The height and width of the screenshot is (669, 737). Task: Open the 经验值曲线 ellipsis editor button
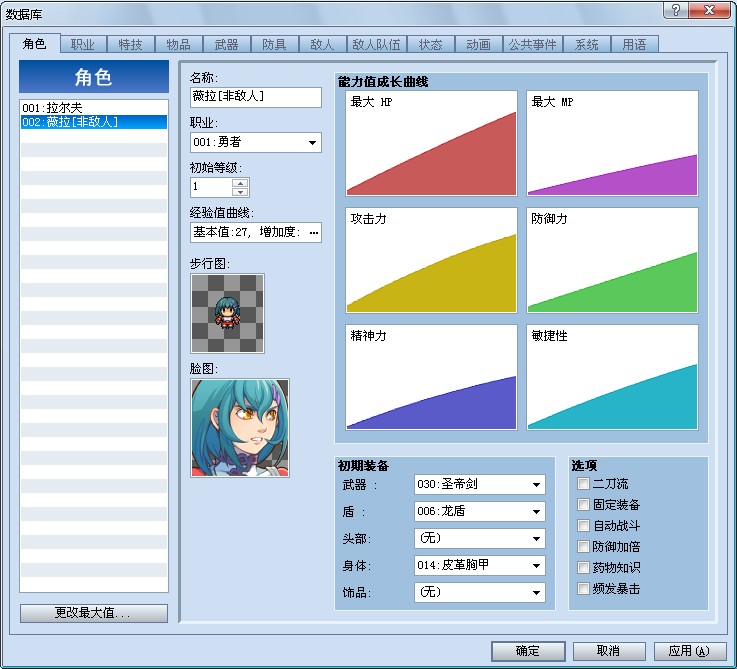pyautogui.click(x=314, y=232)
